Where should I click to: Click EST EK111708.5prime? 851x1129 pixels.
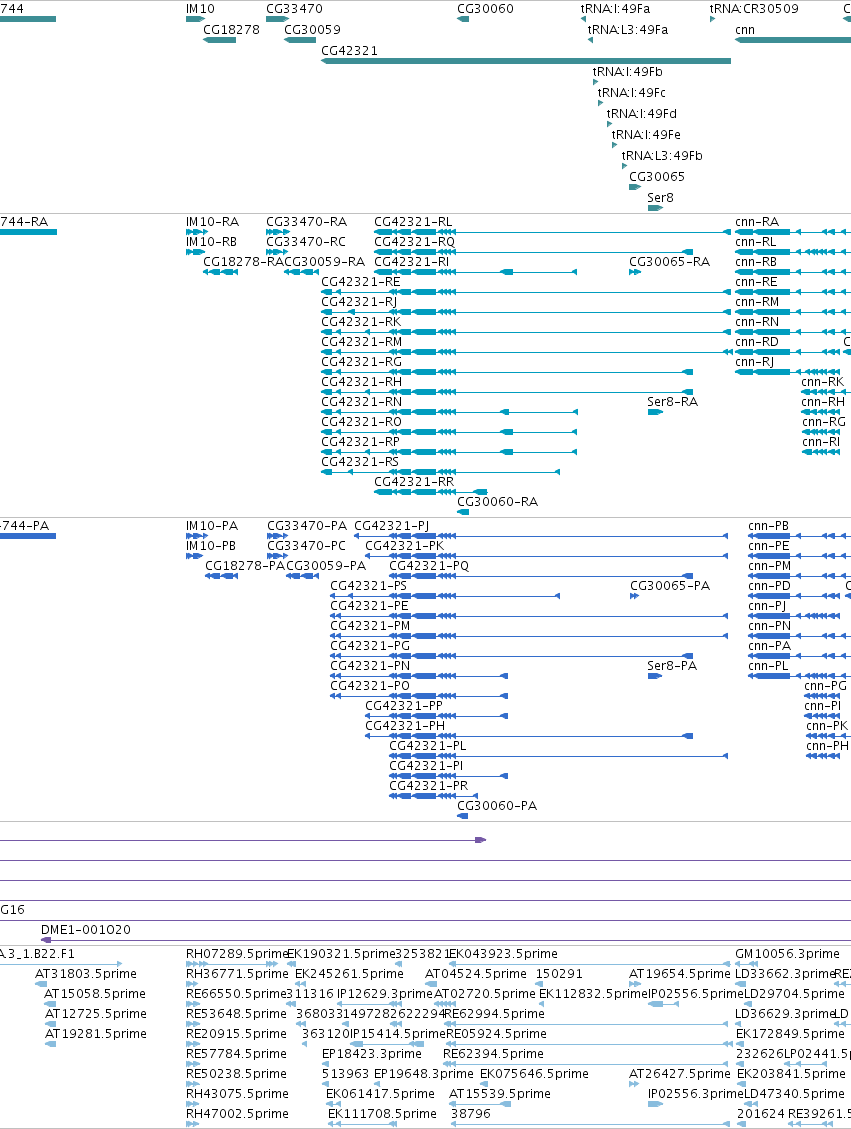382,1113
